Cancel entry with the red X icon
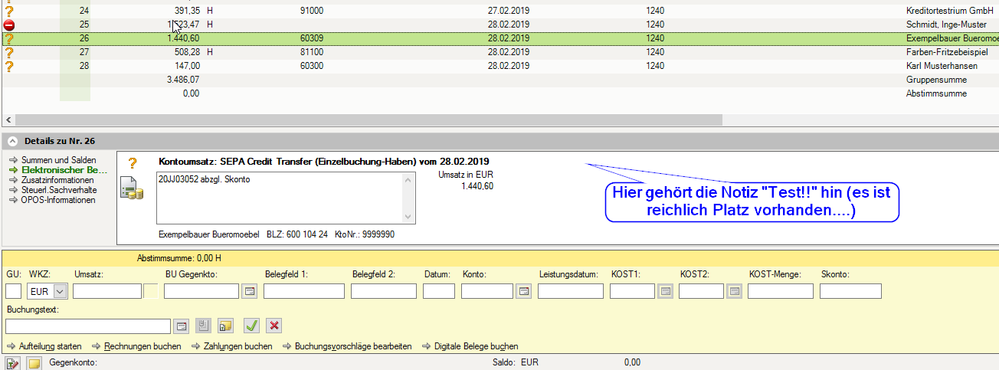Viewport: 999px width, 370px height. click(274, 326)
